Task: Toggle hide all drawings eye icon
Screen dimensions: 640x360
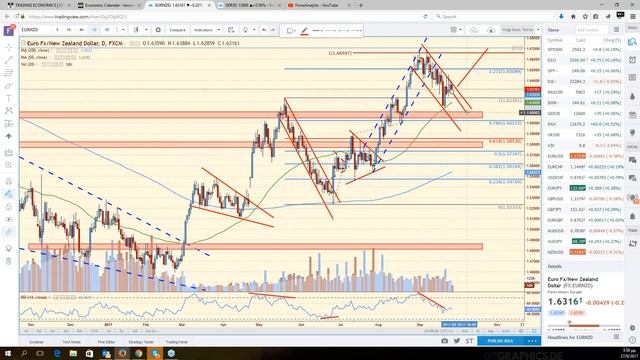Action: pos(9,219)
